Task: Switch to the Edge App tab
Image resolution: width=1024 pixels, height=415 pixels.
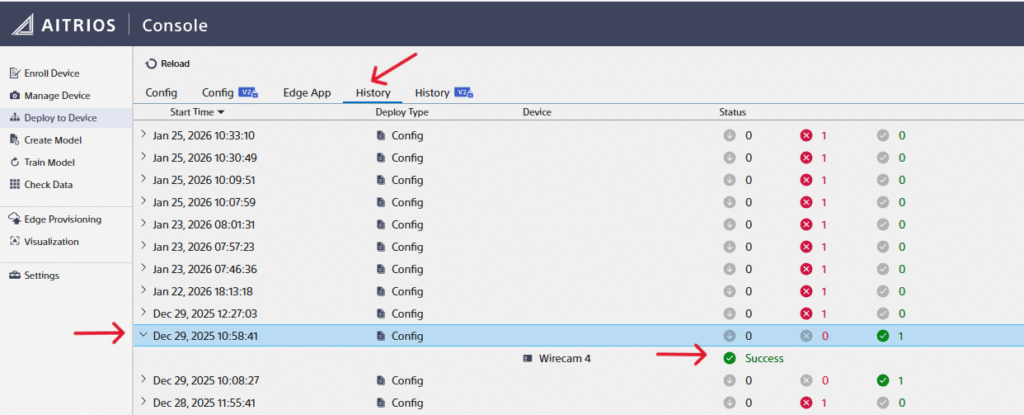Action: click(306, 93)
